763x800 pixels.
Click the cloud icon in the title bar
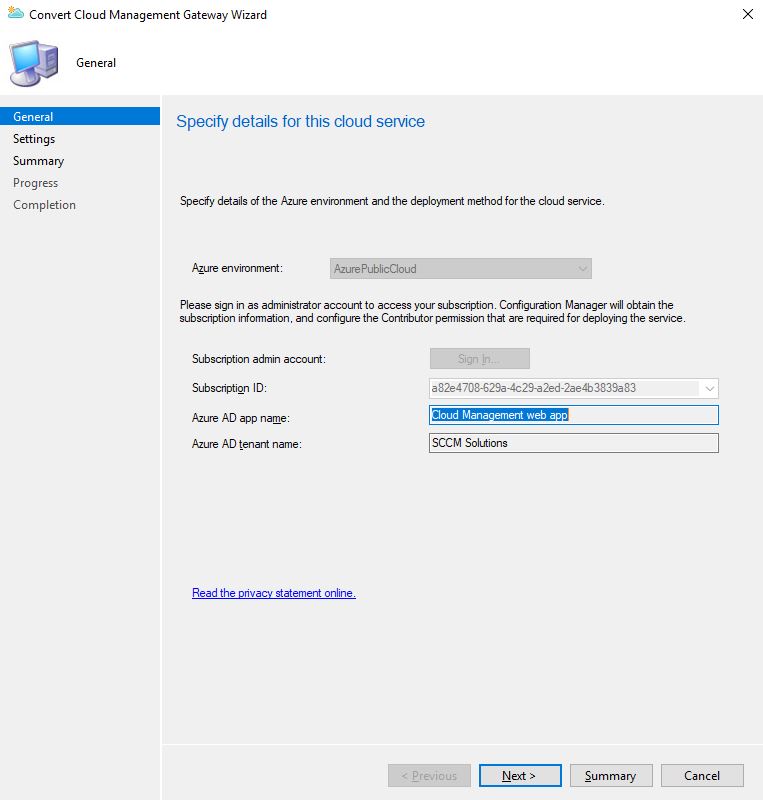pos(15,15)
